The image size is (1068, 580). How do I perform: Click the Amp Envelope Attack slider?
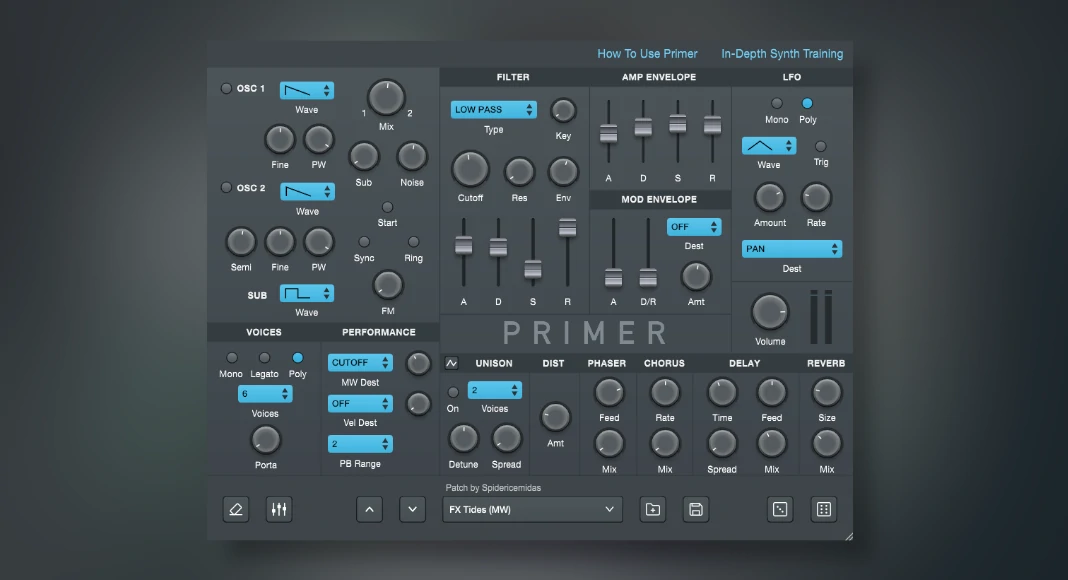(x=608, y=133)
